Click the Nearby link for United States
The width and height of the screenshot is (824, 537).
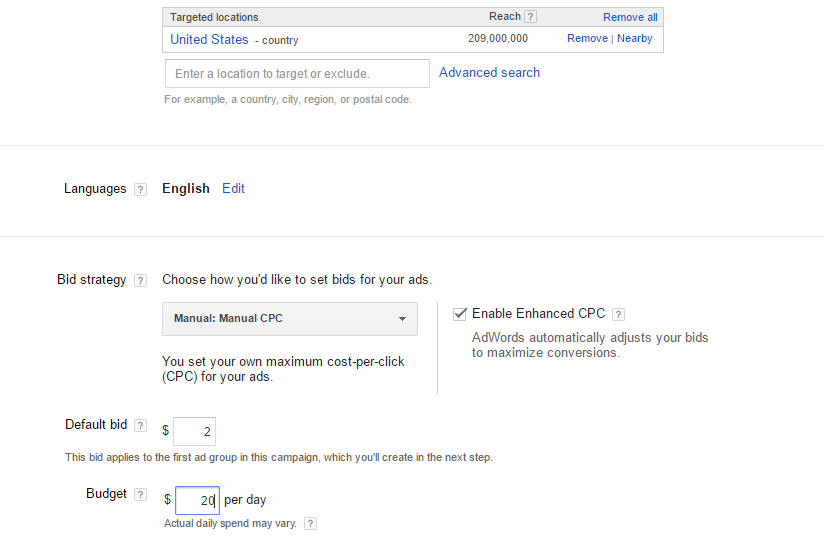pyautogui.click(x=634, y=38)
